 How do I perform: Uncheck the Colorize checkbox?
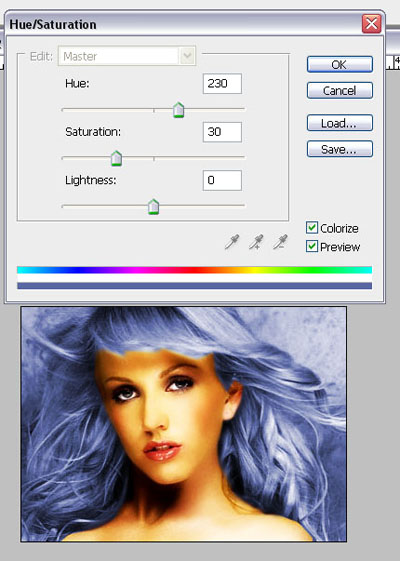coord(312,228)
